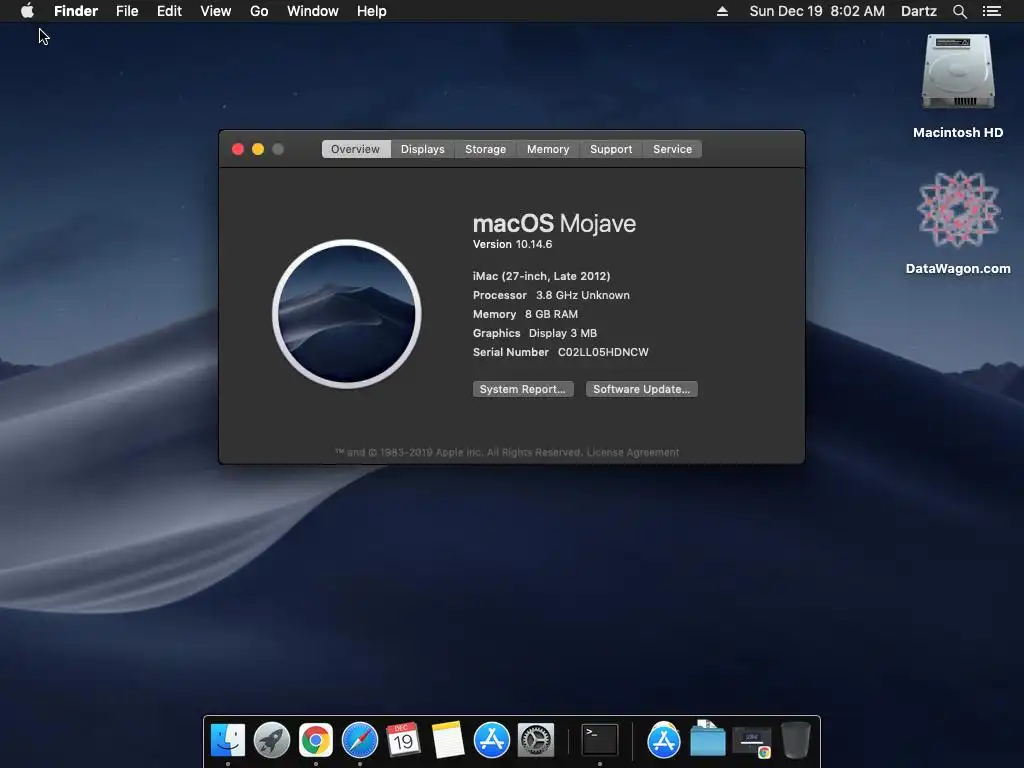Click the date and time clock
Screen dimensions: 1024x768
point(817,11)
